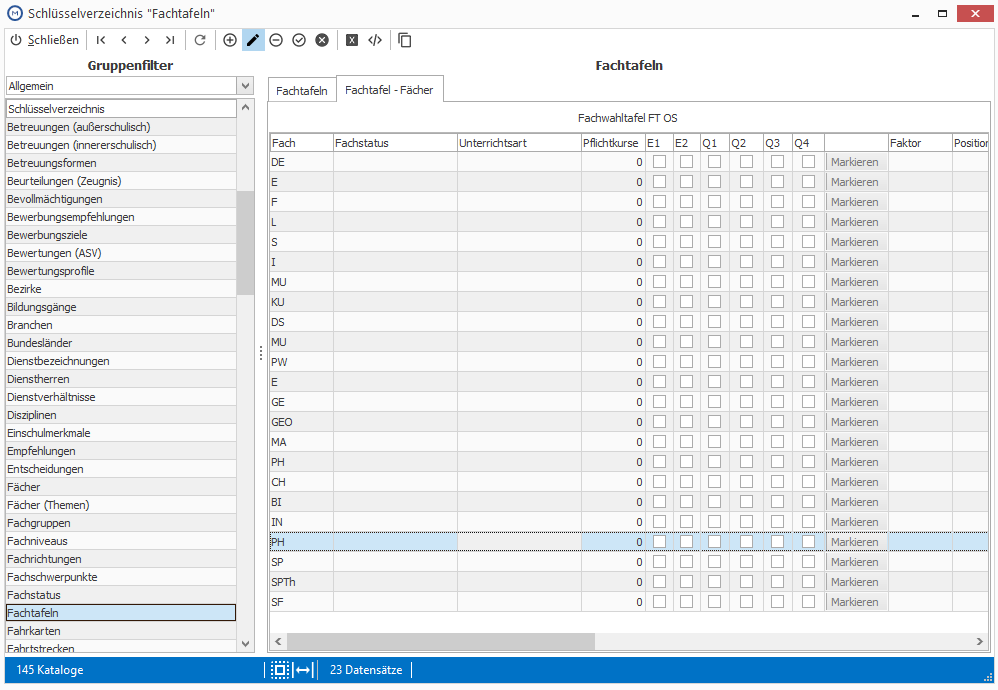This screenshot has width=998, height=690.
Task: Click the refresh reload icon
Action: [200, 40]
